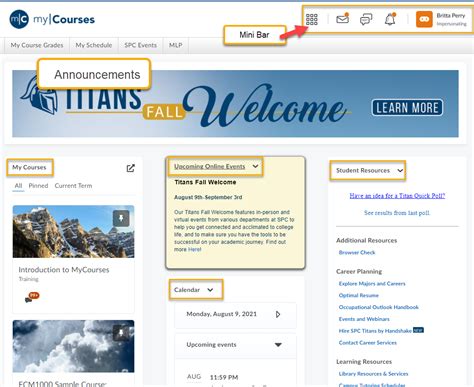The image size is (474, 387).
Task: Select the Current Term tab
Action: coord(73,186)
